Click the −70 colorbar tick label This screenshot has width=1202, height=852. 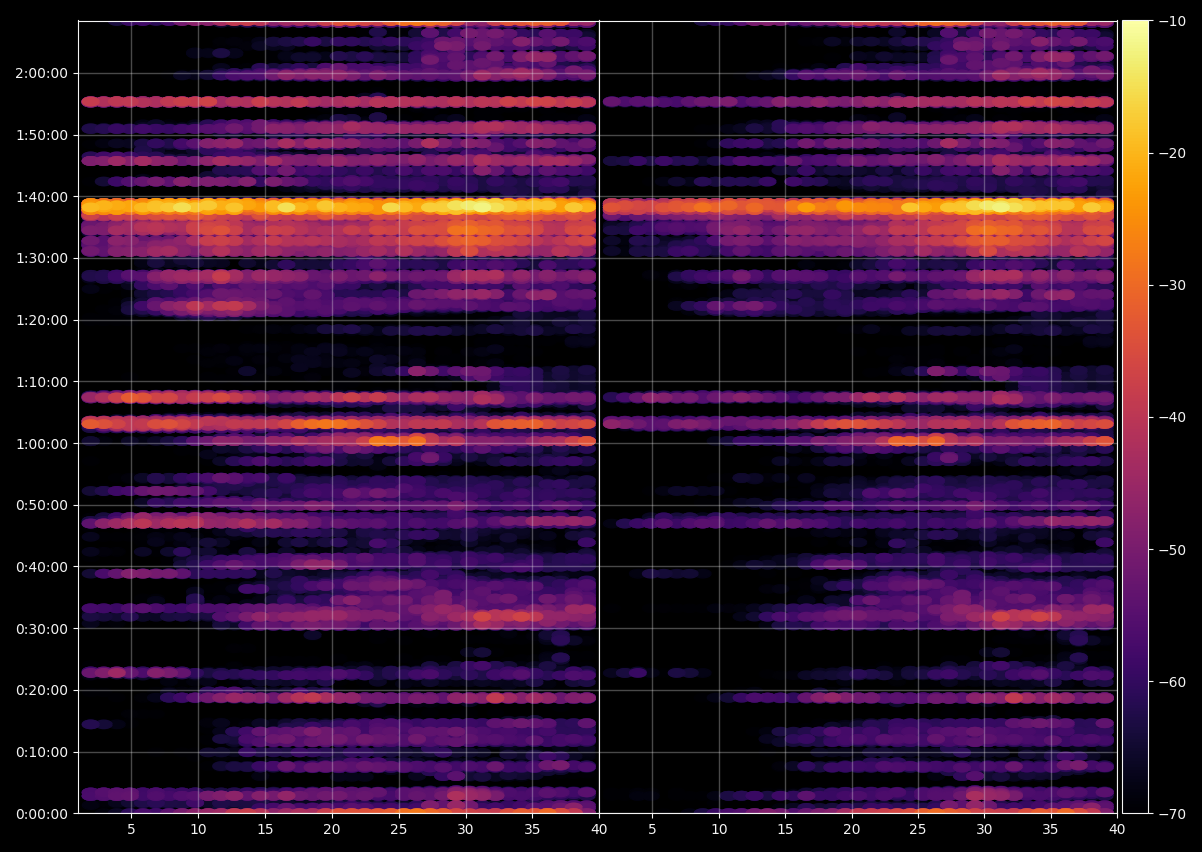click(1172, 814)
